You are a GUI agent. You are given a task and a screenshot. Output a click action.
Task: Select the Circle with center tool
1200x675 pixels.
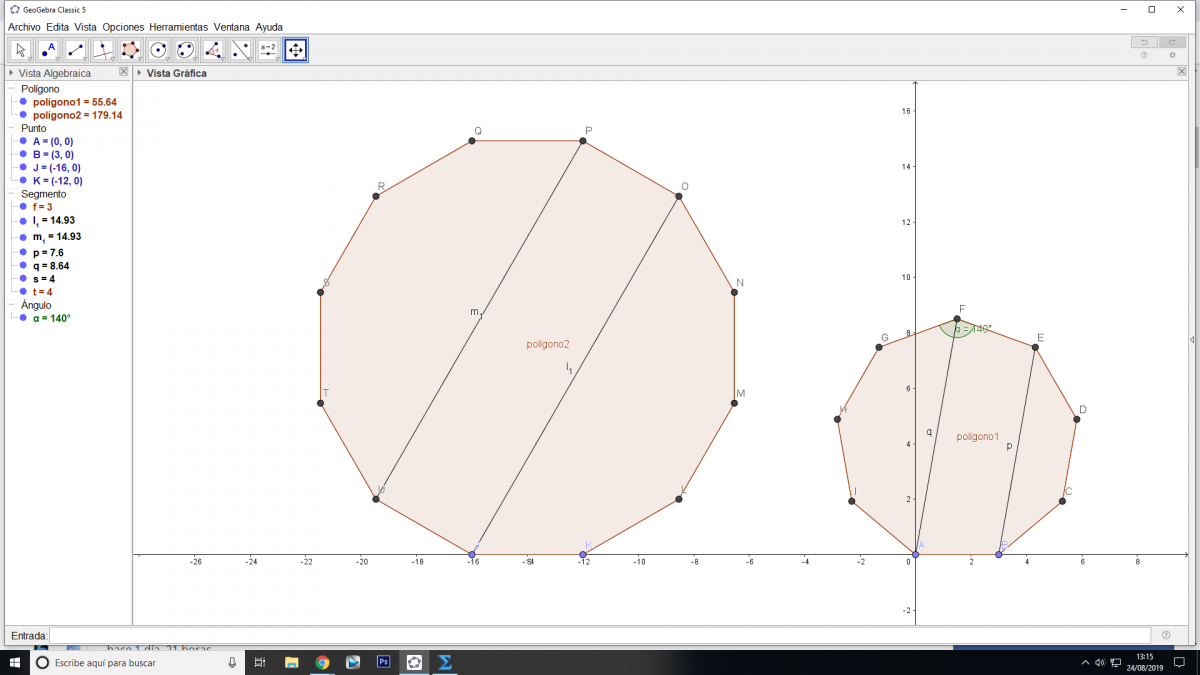[158, 49]
